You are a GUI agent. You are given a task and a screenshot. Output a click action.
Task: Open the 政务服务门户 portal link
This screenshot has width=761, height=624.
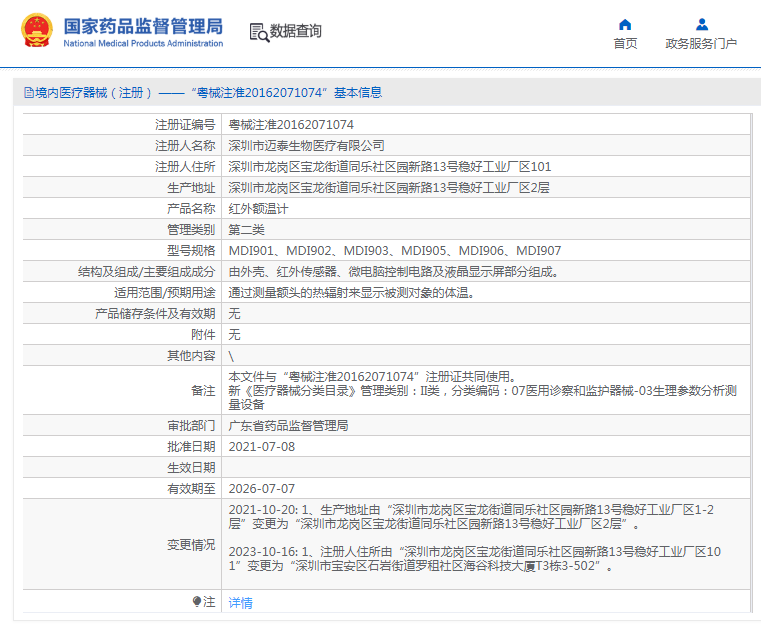tap(701, 43)
